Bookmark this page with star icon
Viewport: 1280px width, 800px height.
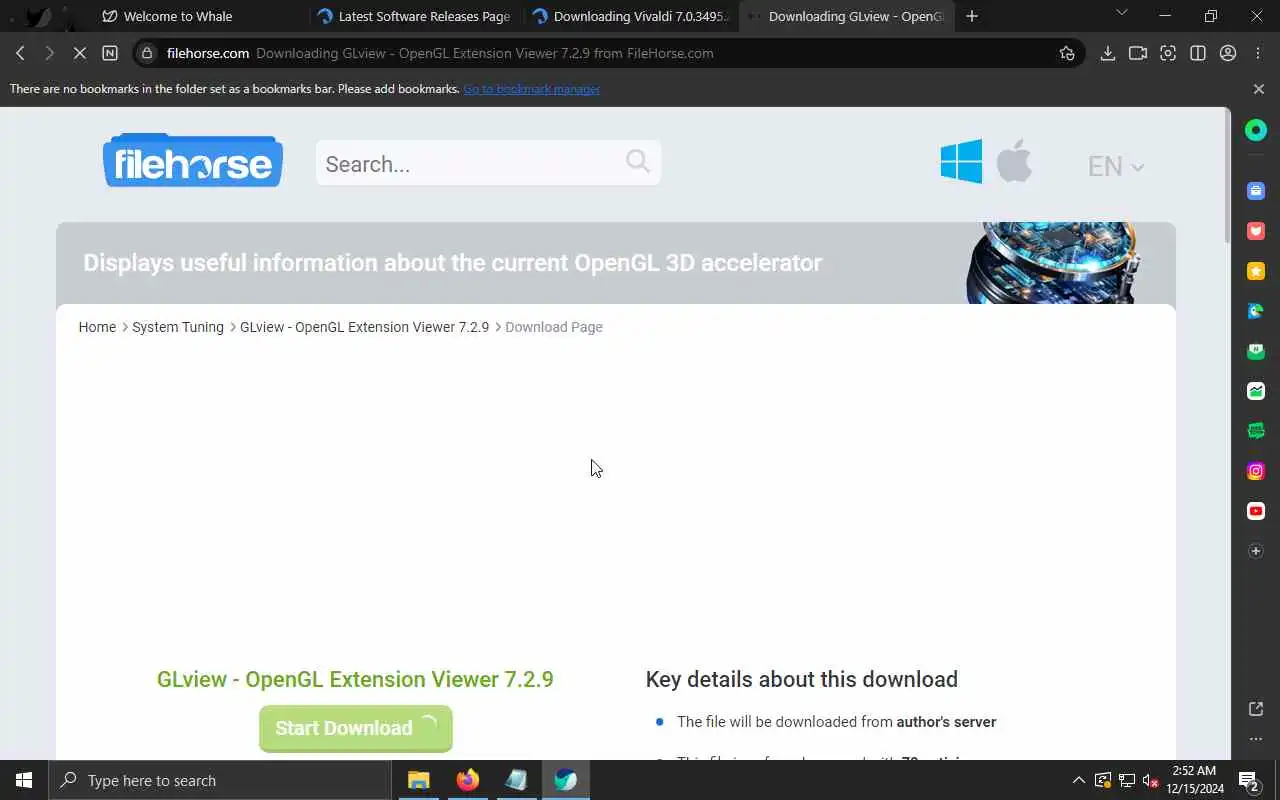(1067, 53)
